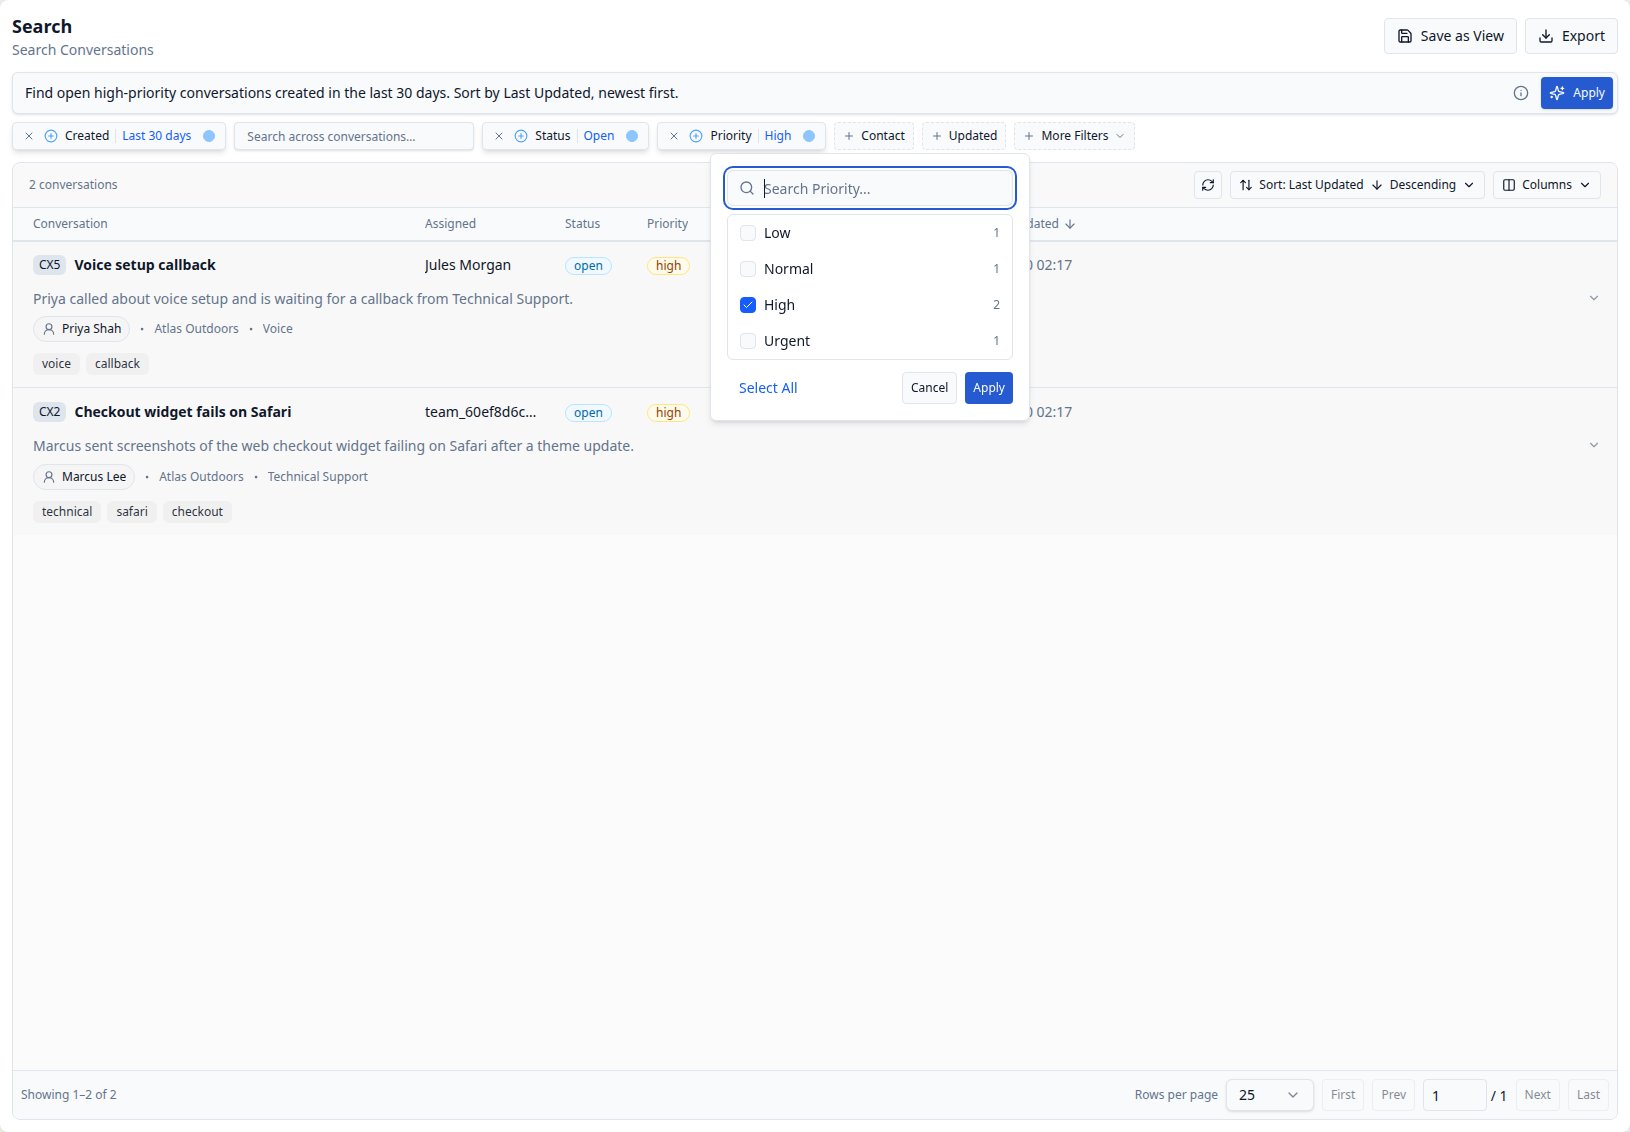Open the Priority High value selector
Screen dimensions: 1630x1132
click(778, 136)
